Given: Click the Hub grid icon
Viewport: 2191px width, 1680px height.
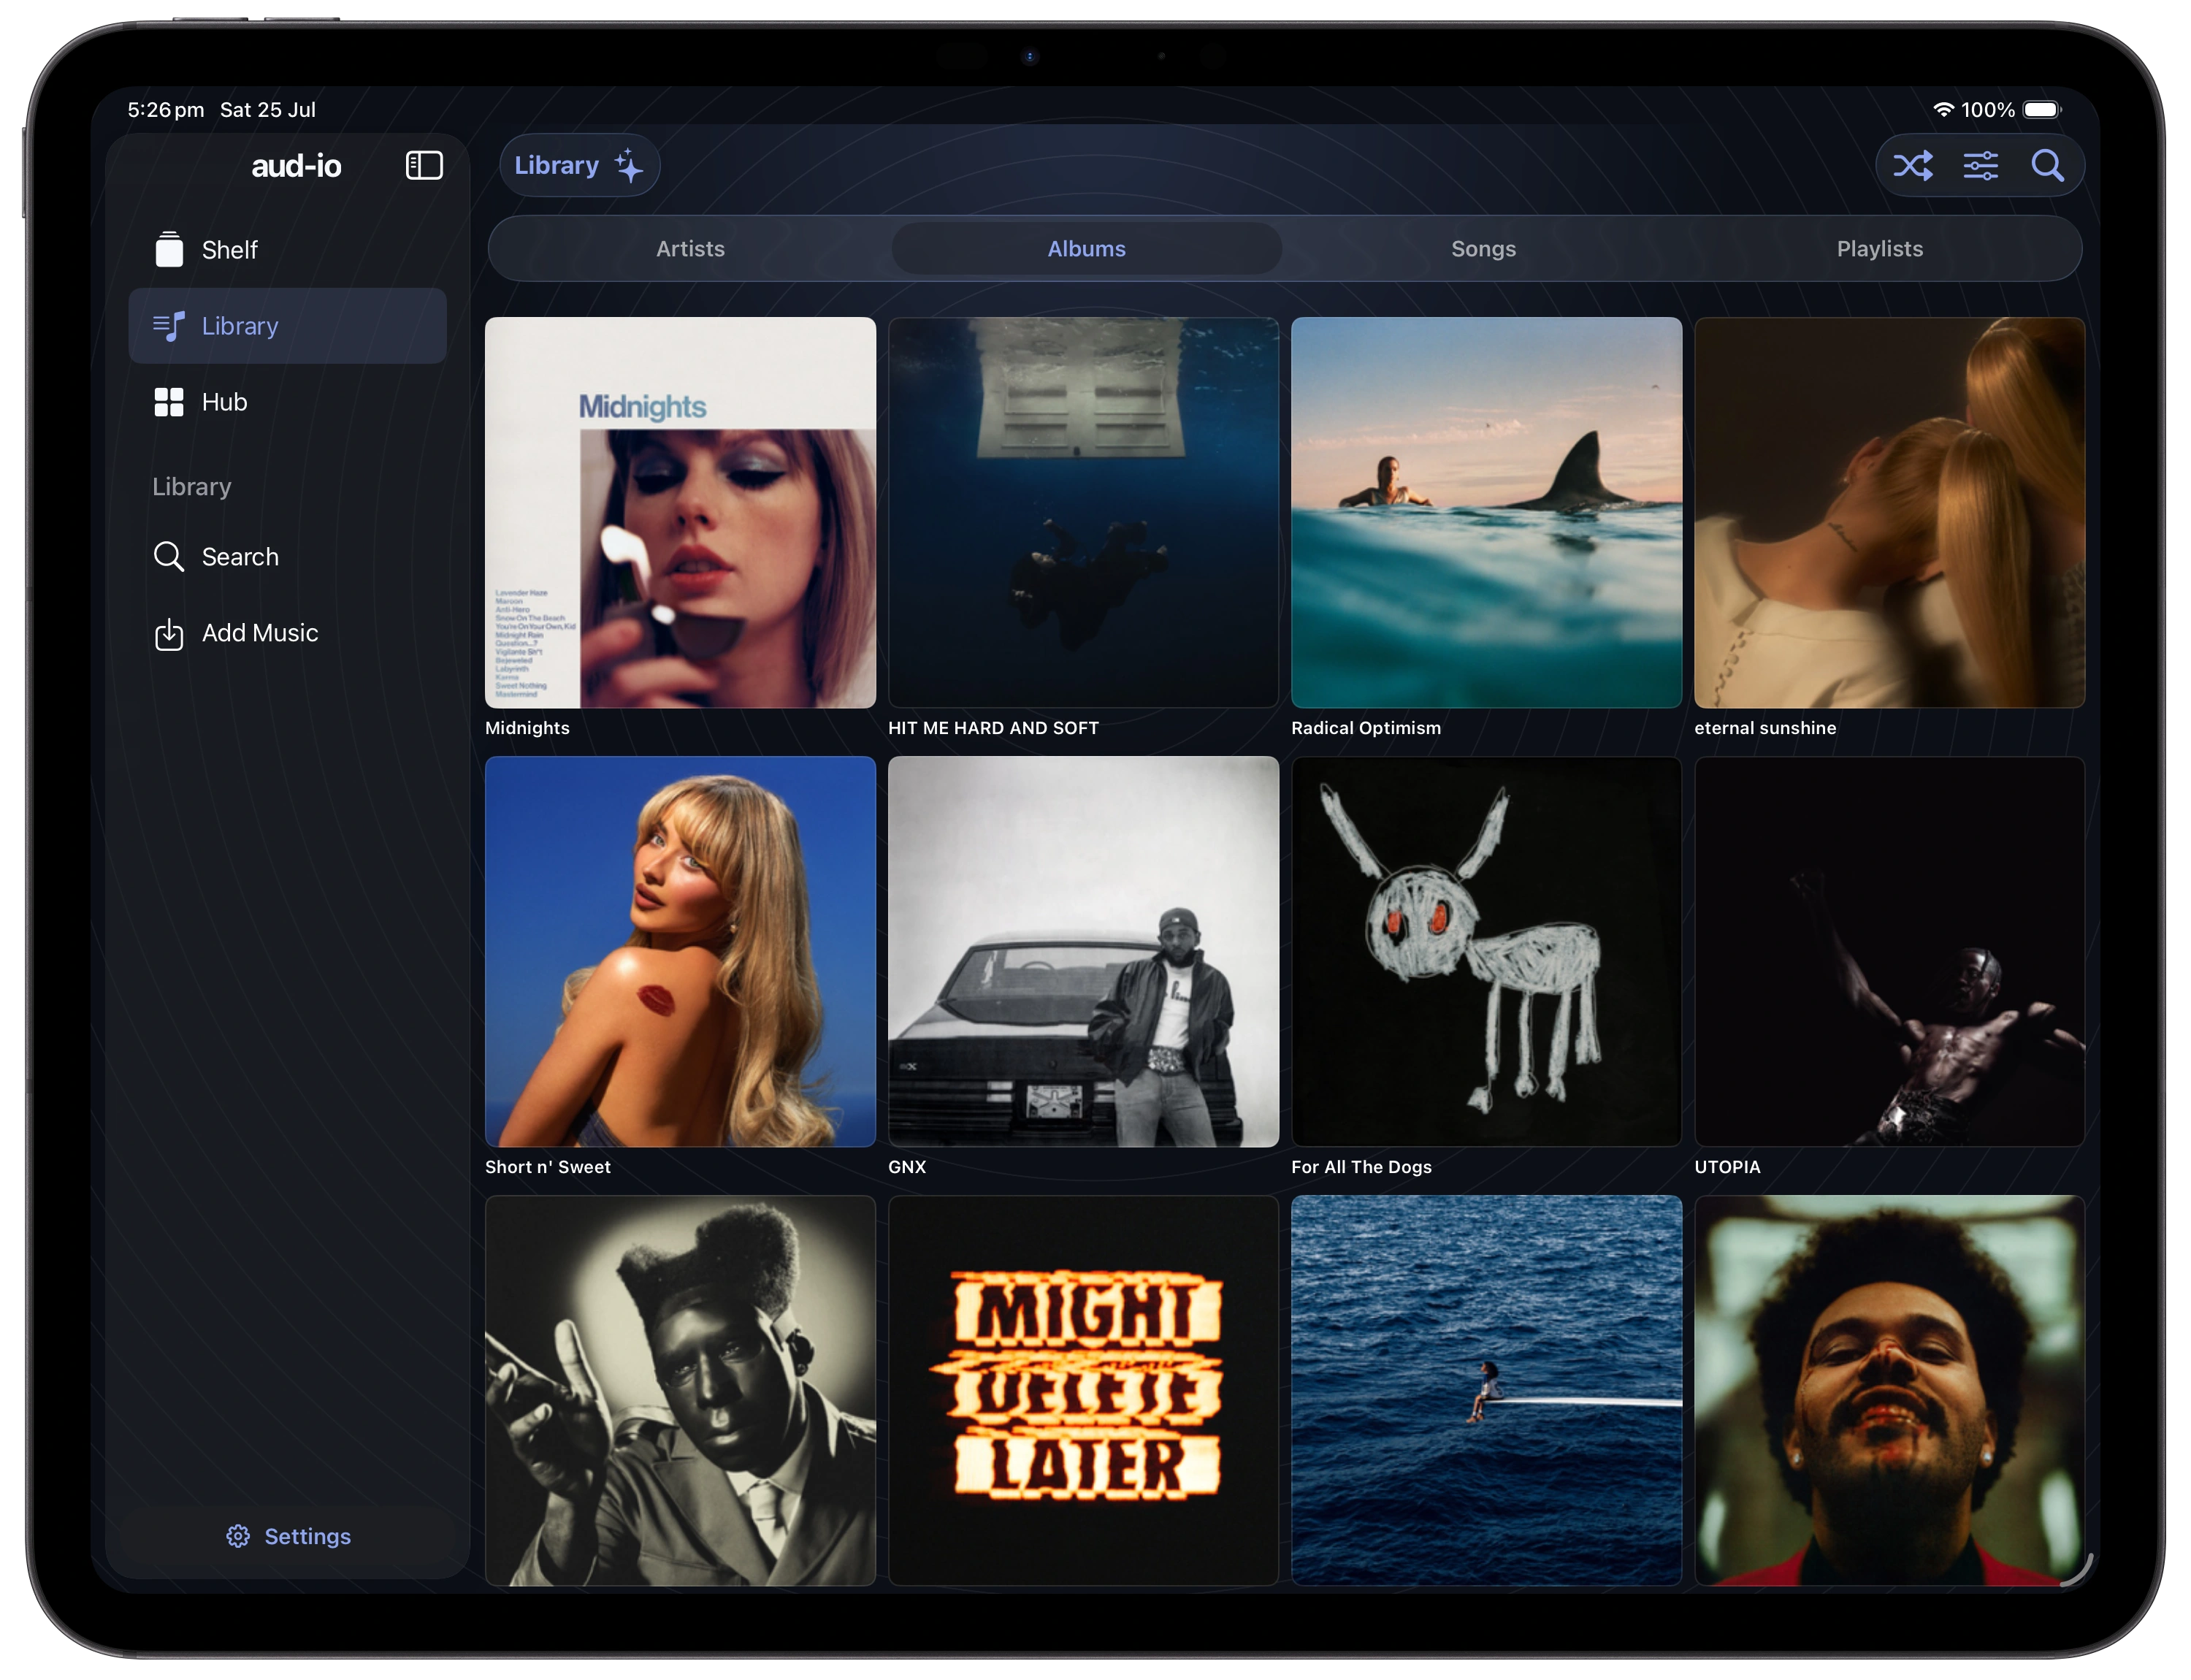Looking at the screenshot, I should click(169, 402).
